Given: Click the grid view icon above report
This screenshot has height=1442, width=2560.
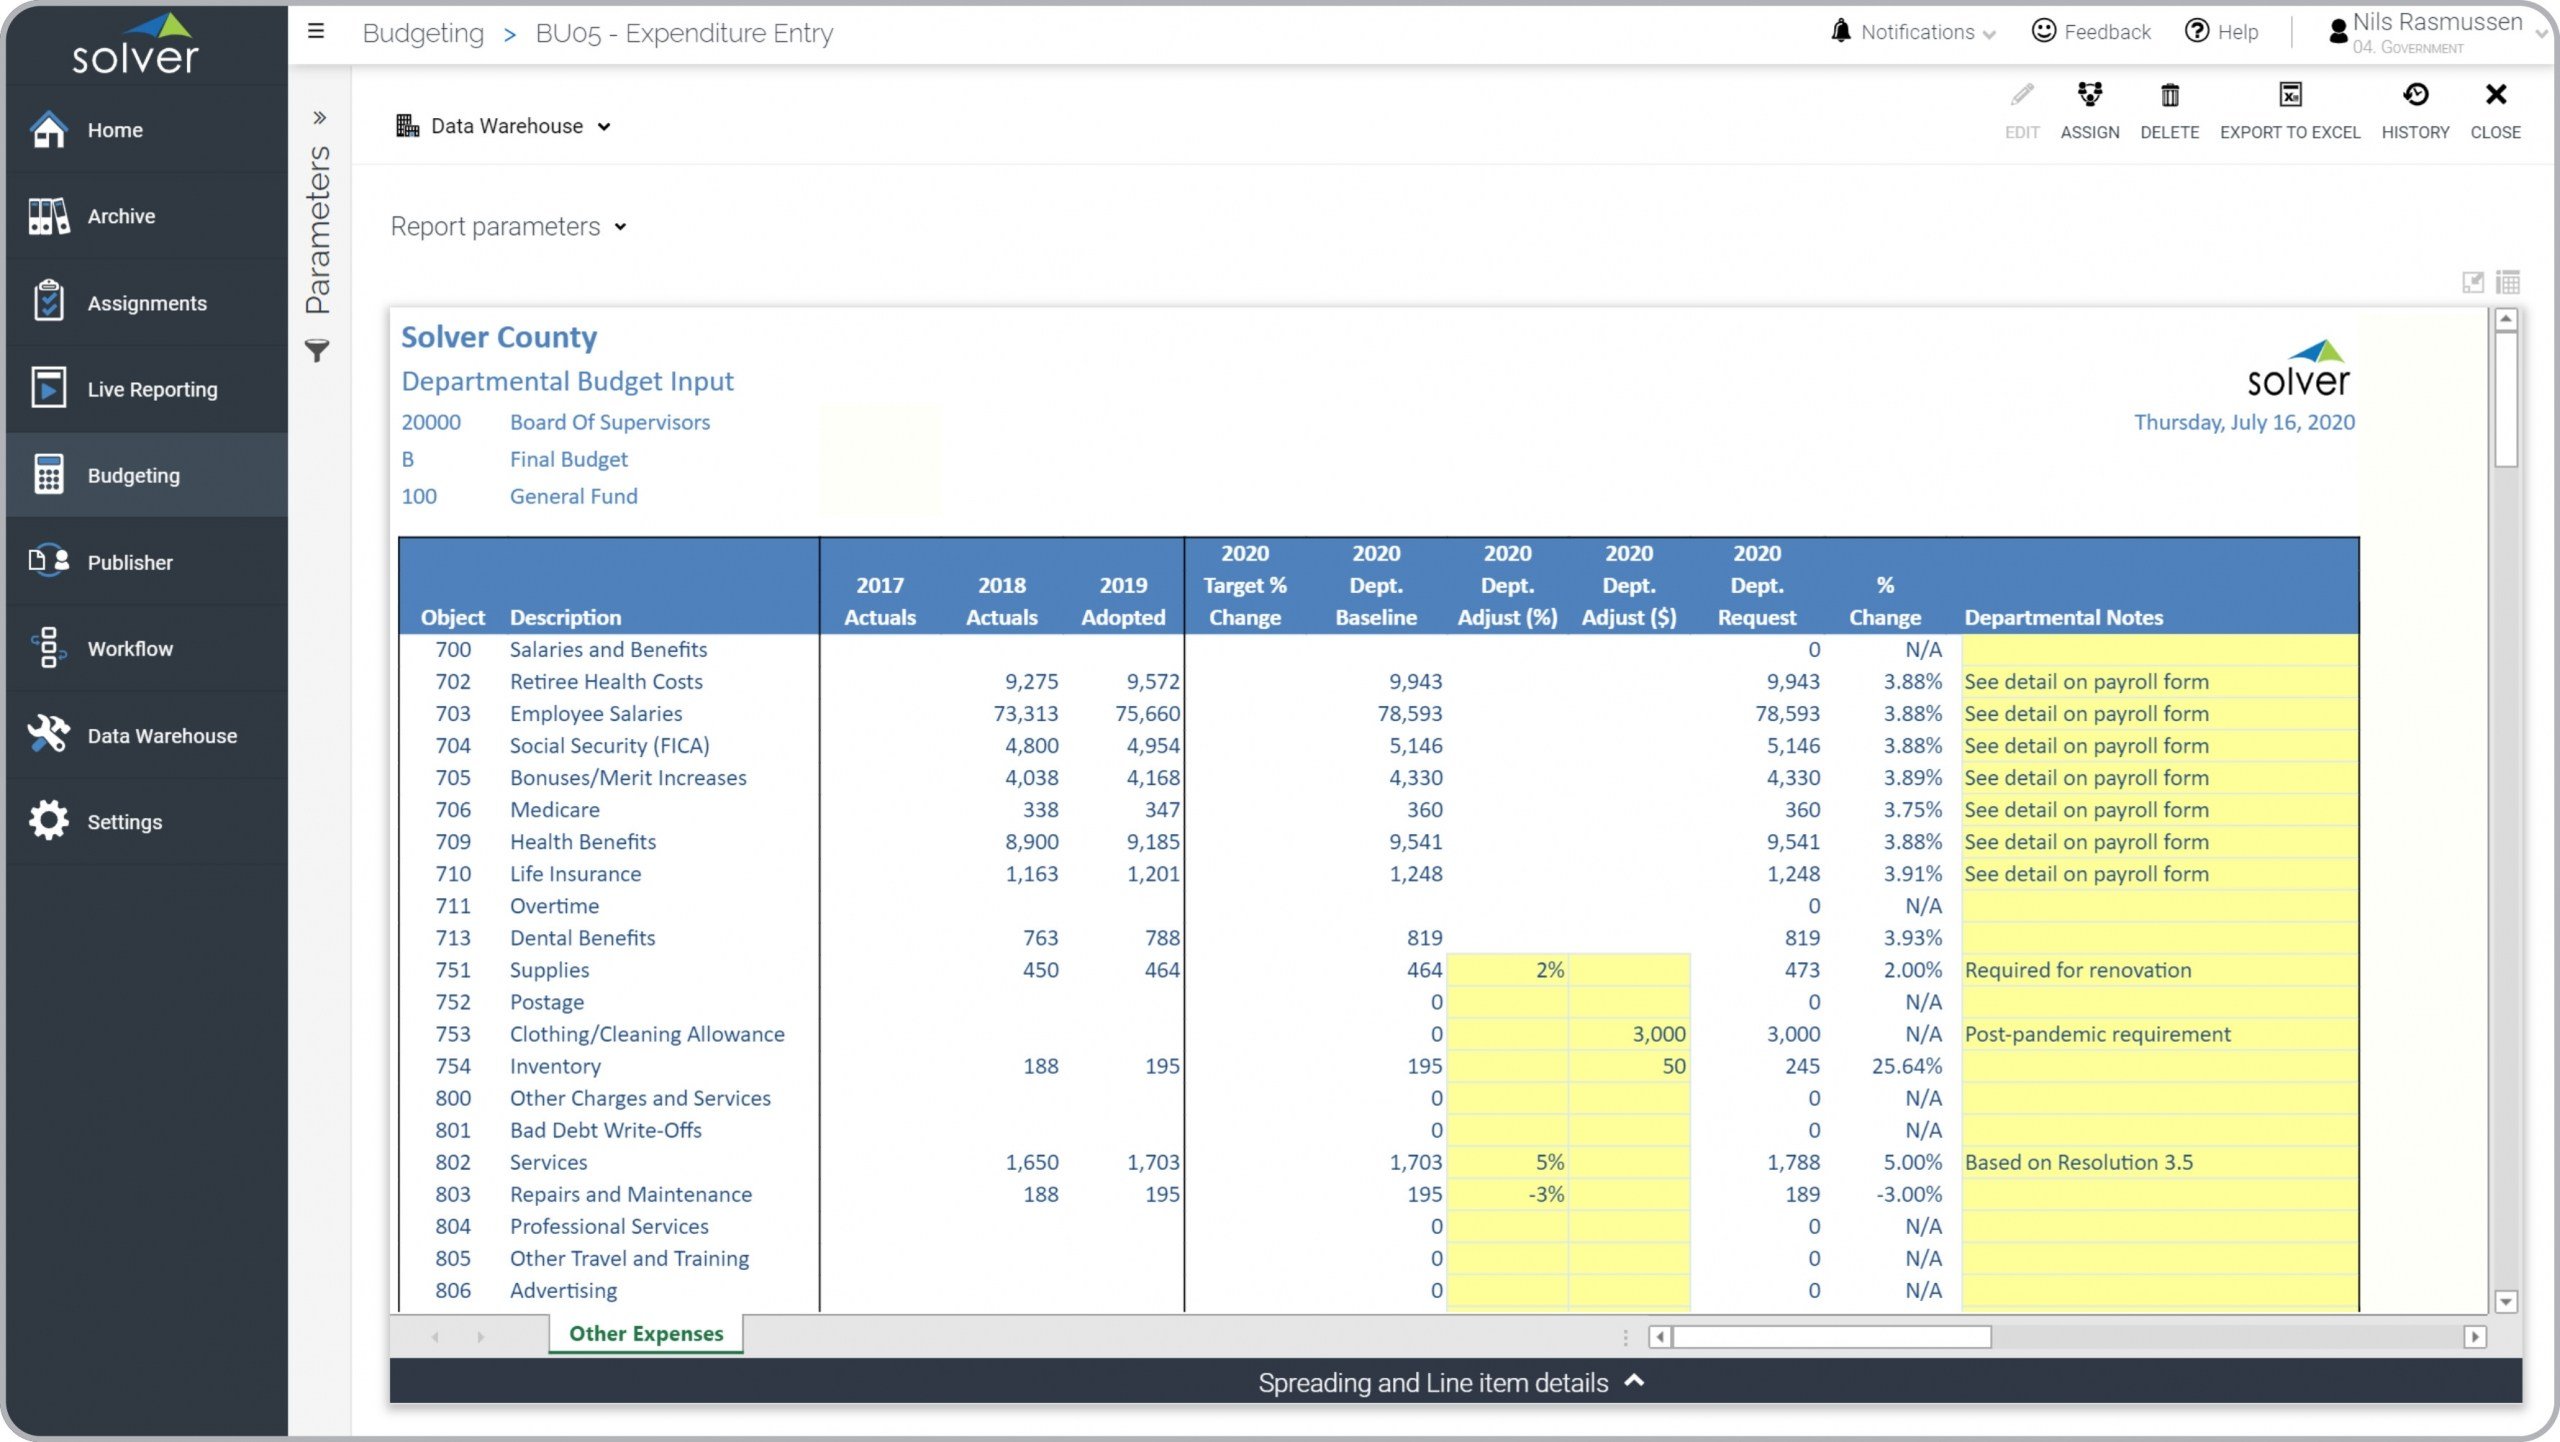Looking at the screenshot, I should click(x=2507, y=282).
